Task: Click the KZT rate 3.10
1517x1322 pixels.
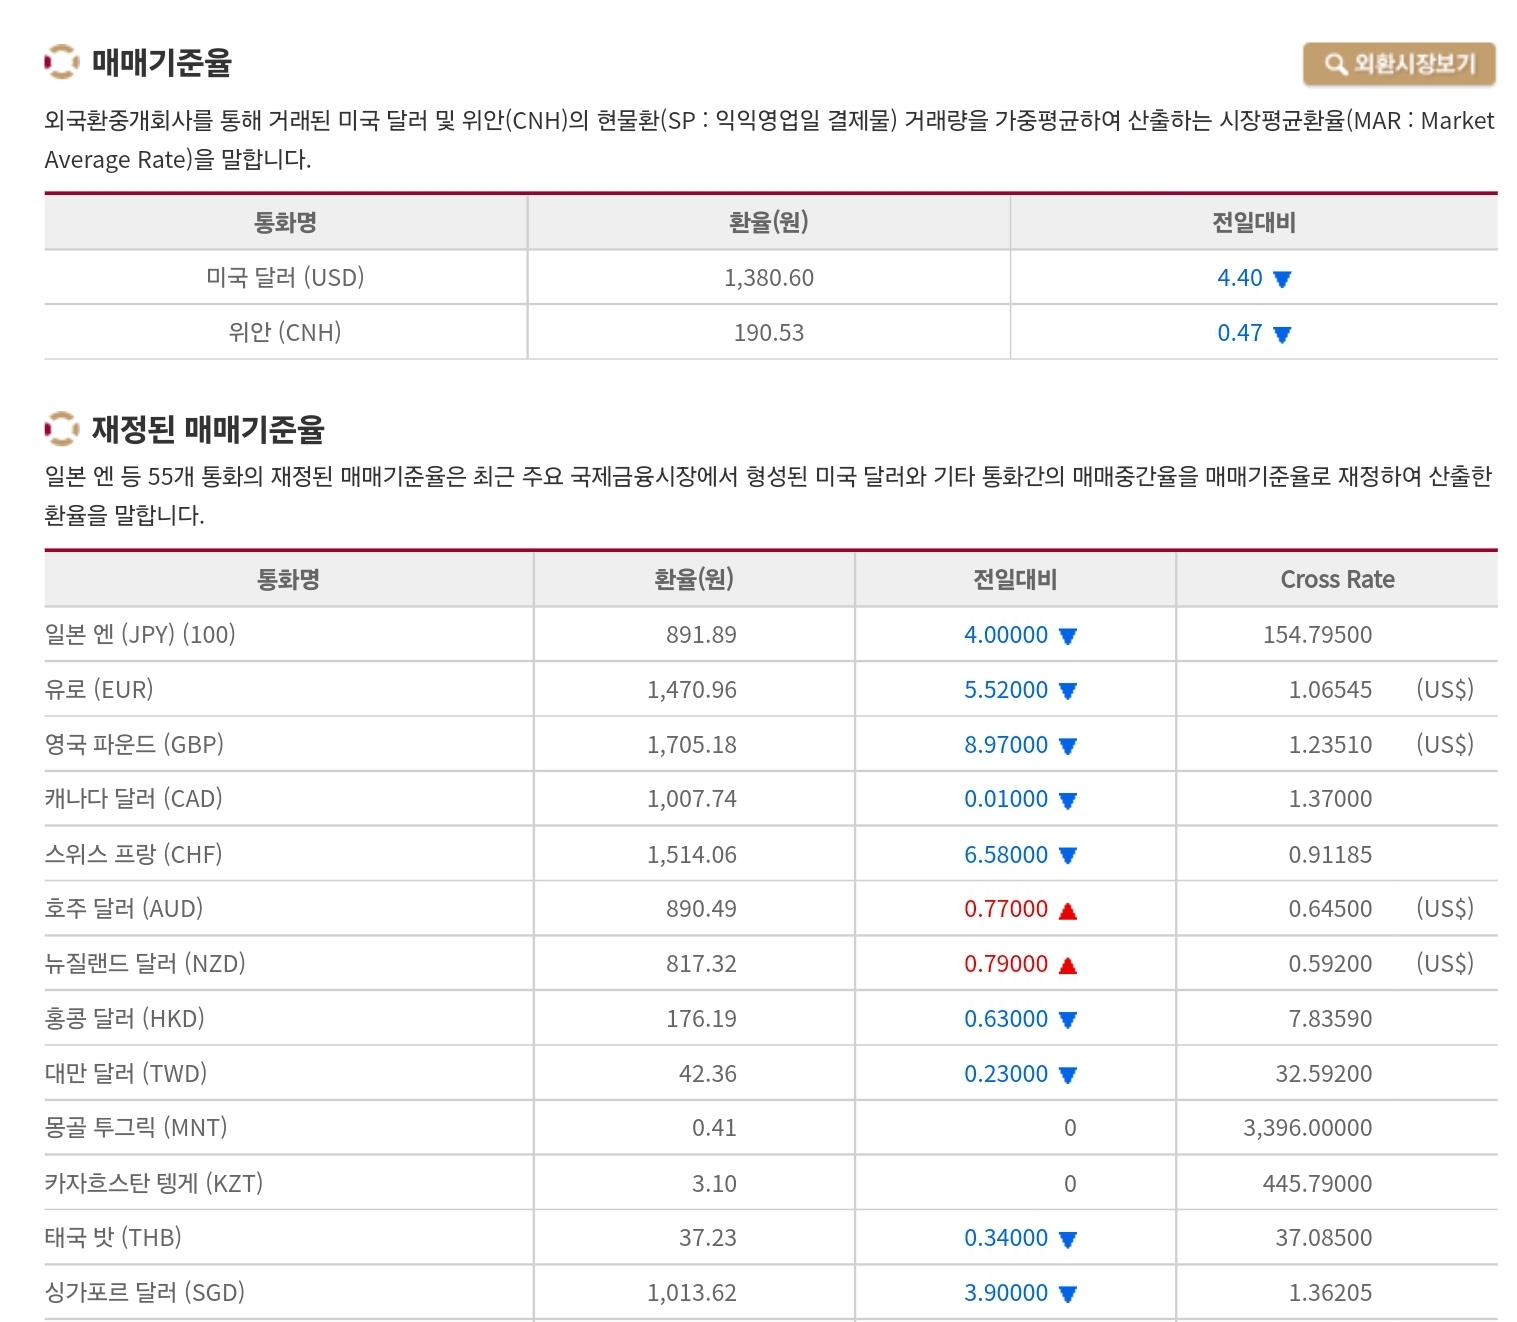Action: click(x=714, y=1184)
